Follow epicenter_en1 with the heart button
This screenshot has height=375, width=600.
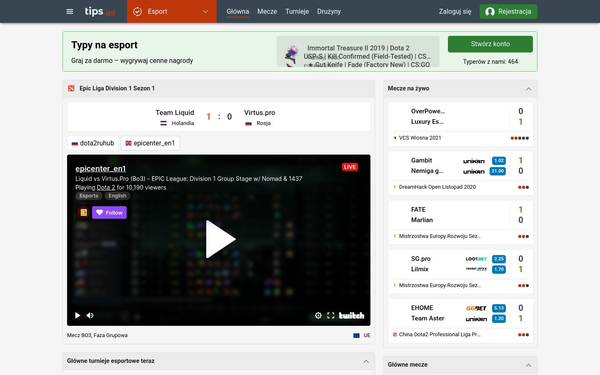(x=109, y=212)
